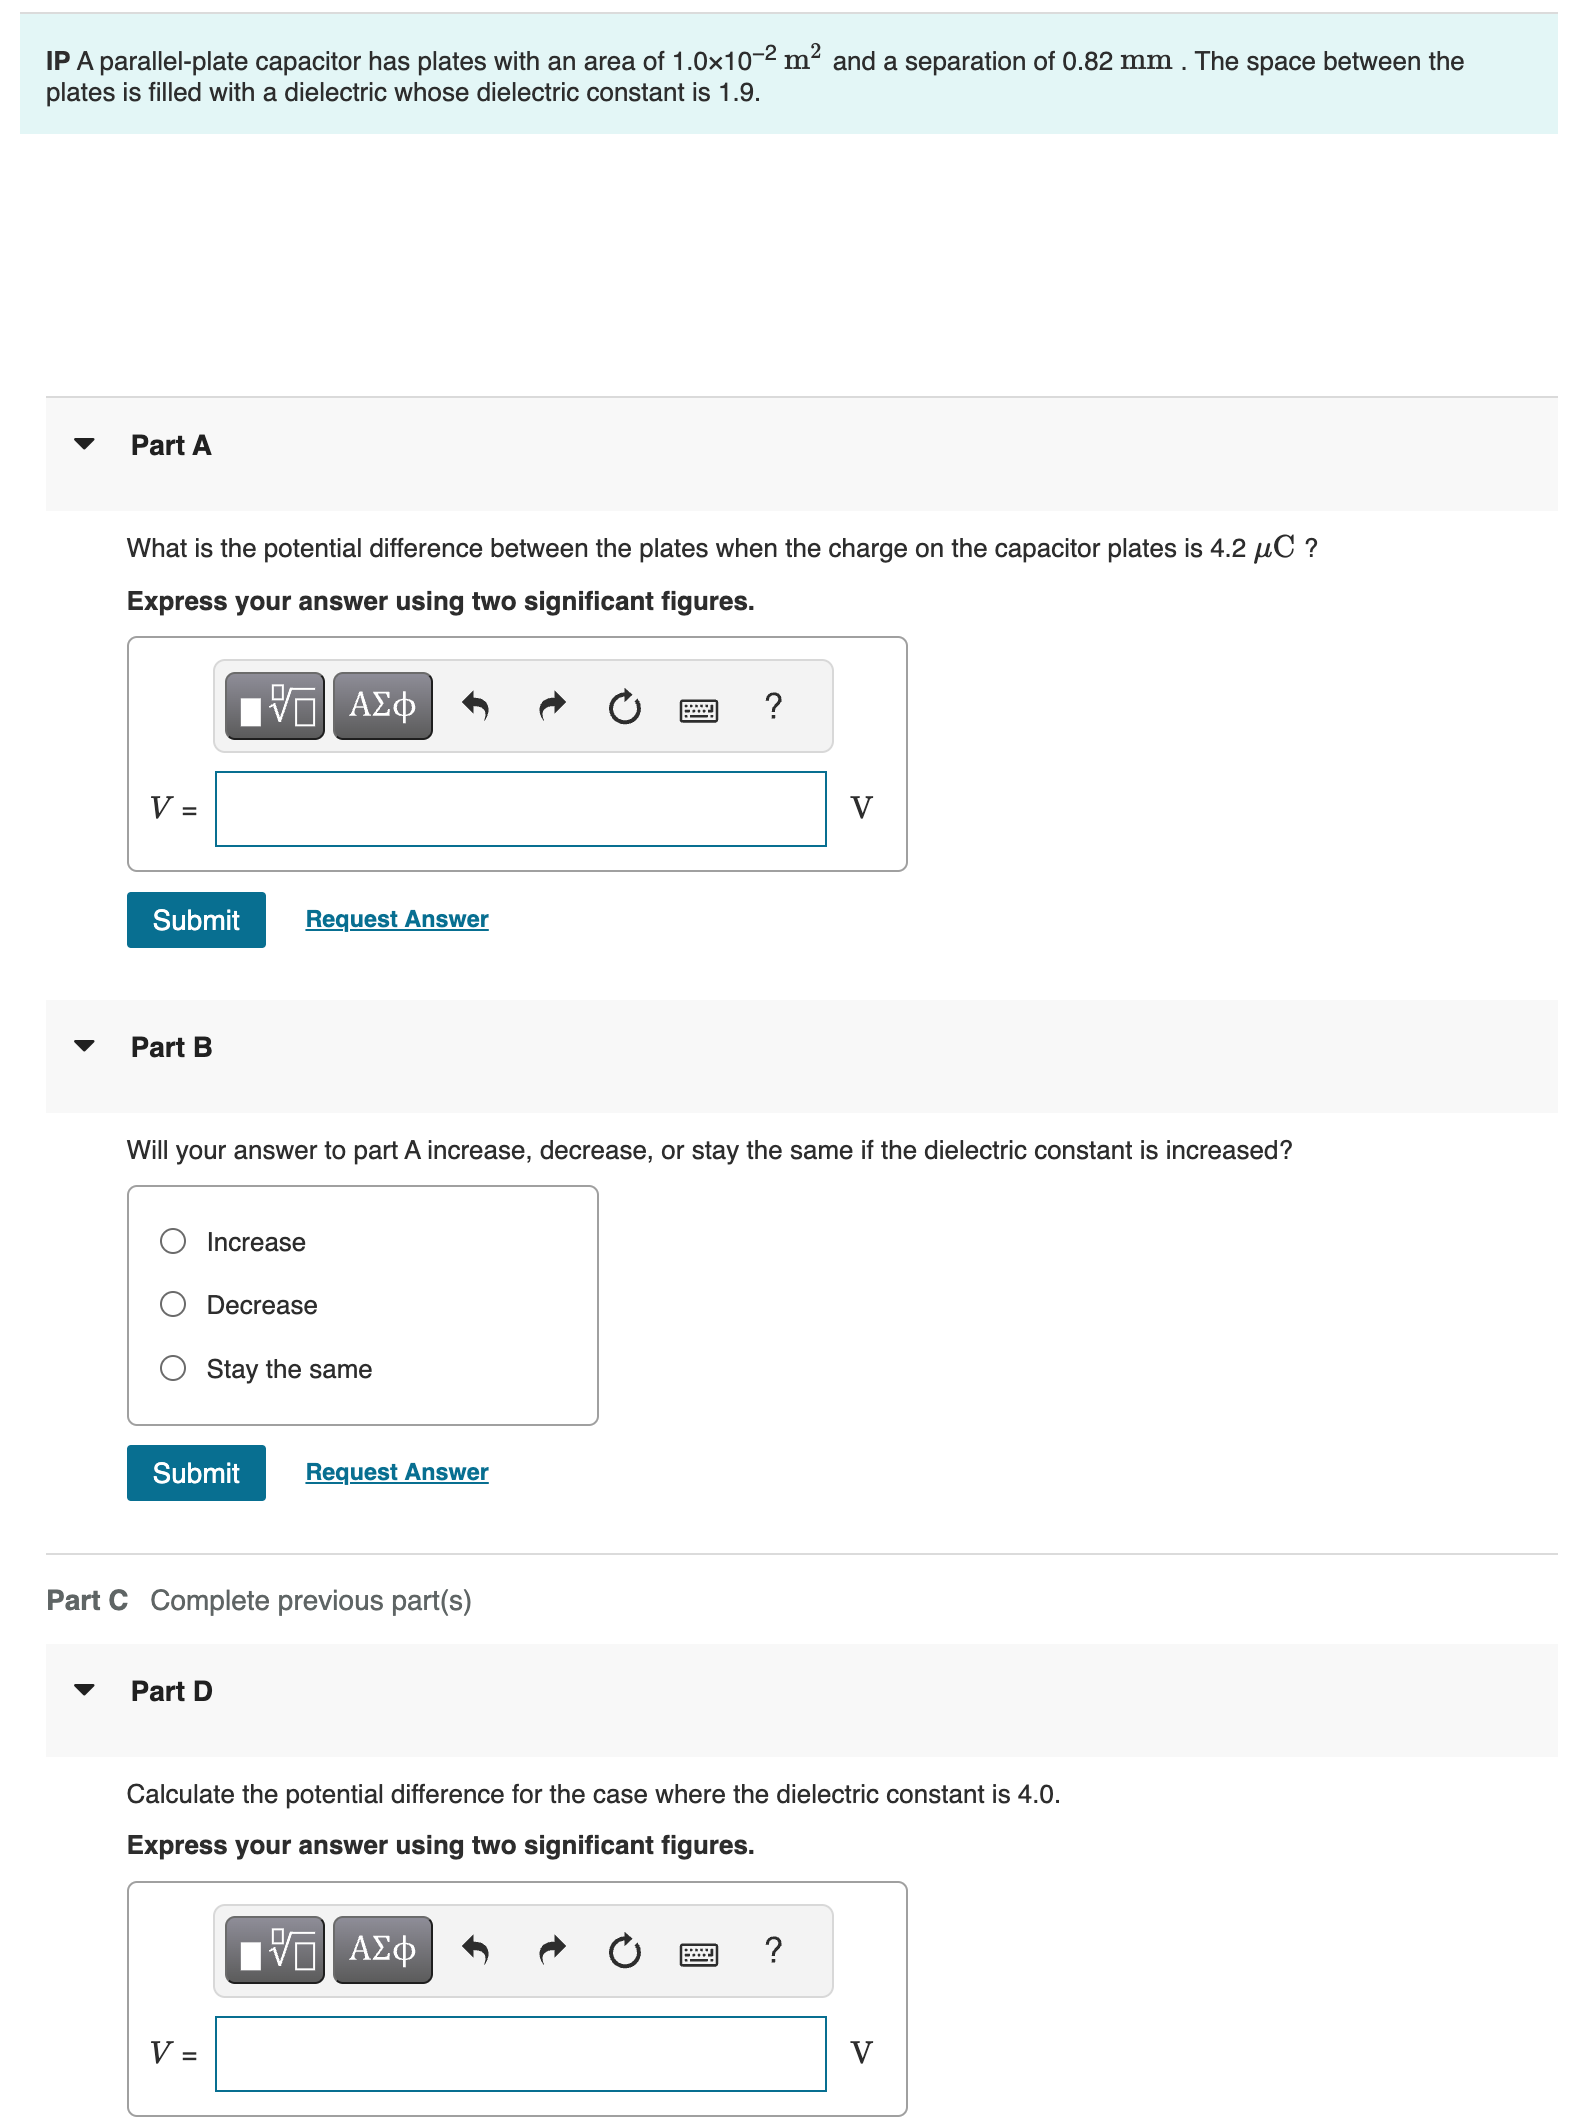Screen dimensions: 1574x2128
Task: Click Request Answer link for Part B
Action: [x=397, y=1472]
